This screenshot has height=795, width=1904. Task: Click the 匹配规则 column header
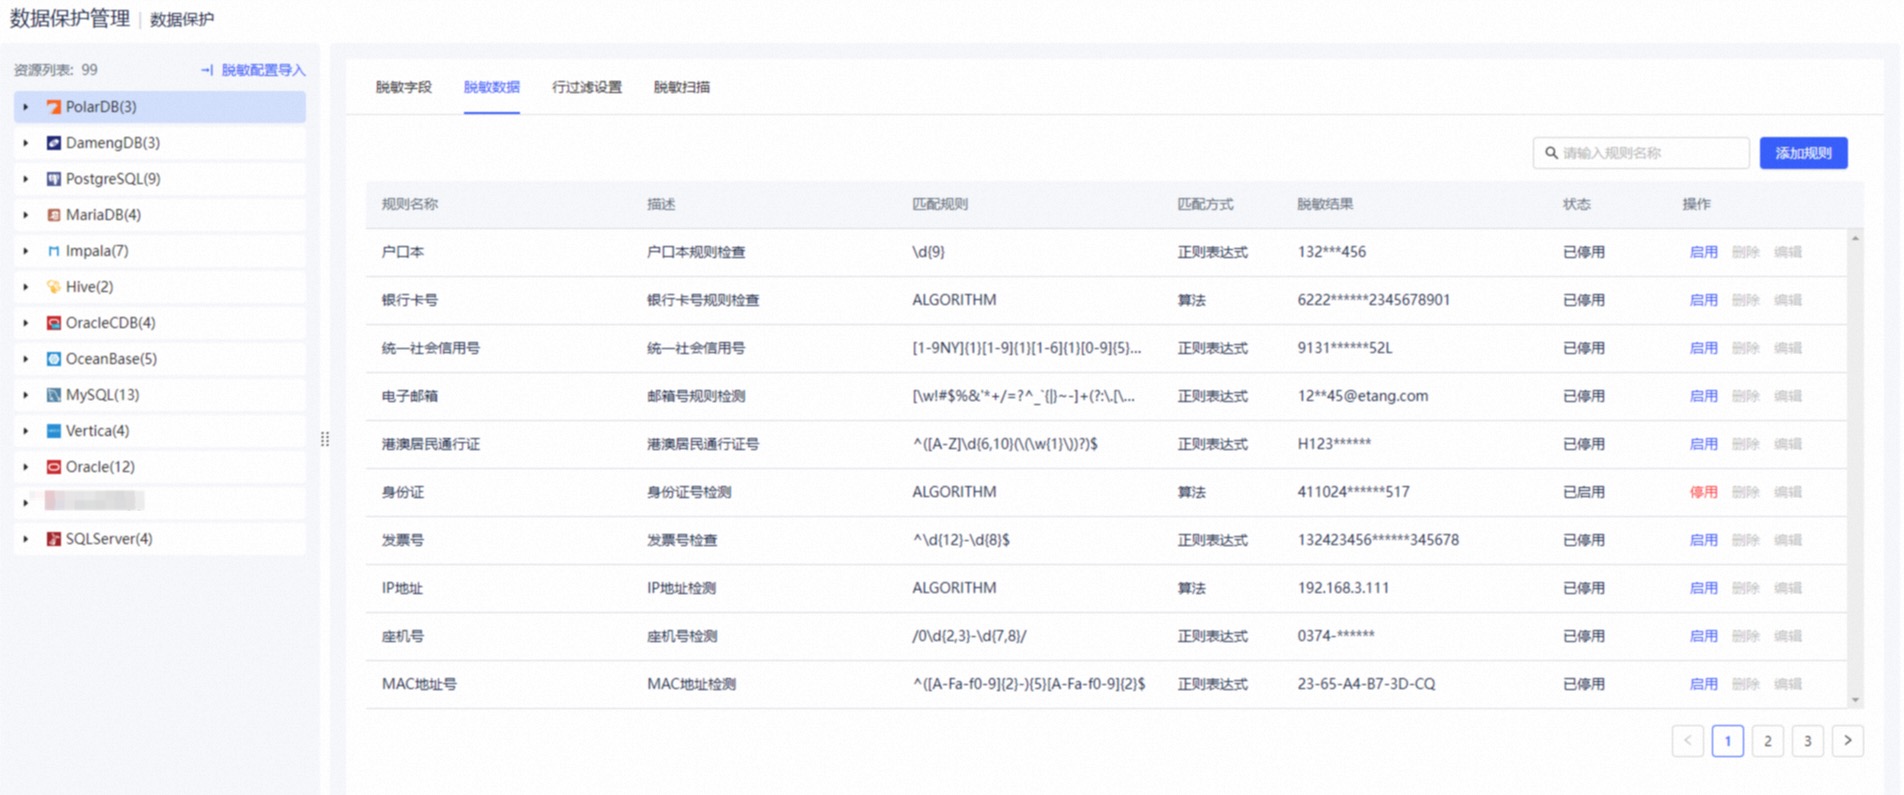[939, 204]
